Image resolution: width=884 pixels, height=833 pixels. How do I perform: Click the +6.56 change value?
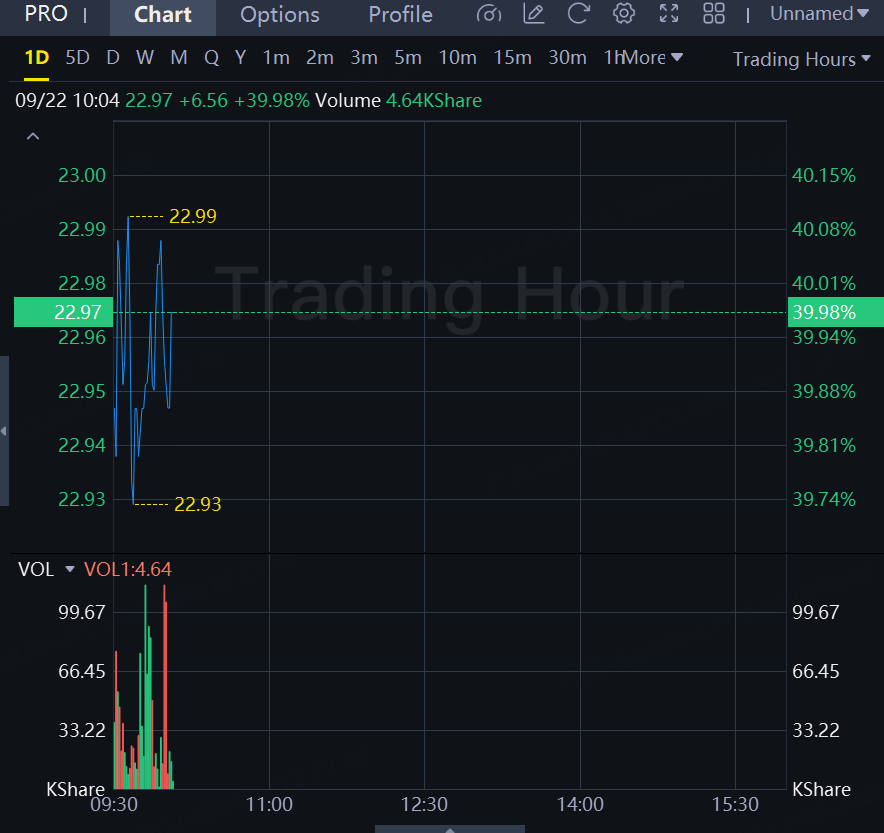click(x=204, y=101)
